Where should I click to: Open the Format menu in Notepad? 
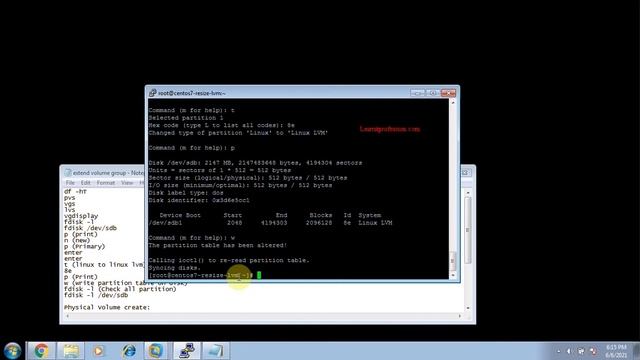pos(106,183)
